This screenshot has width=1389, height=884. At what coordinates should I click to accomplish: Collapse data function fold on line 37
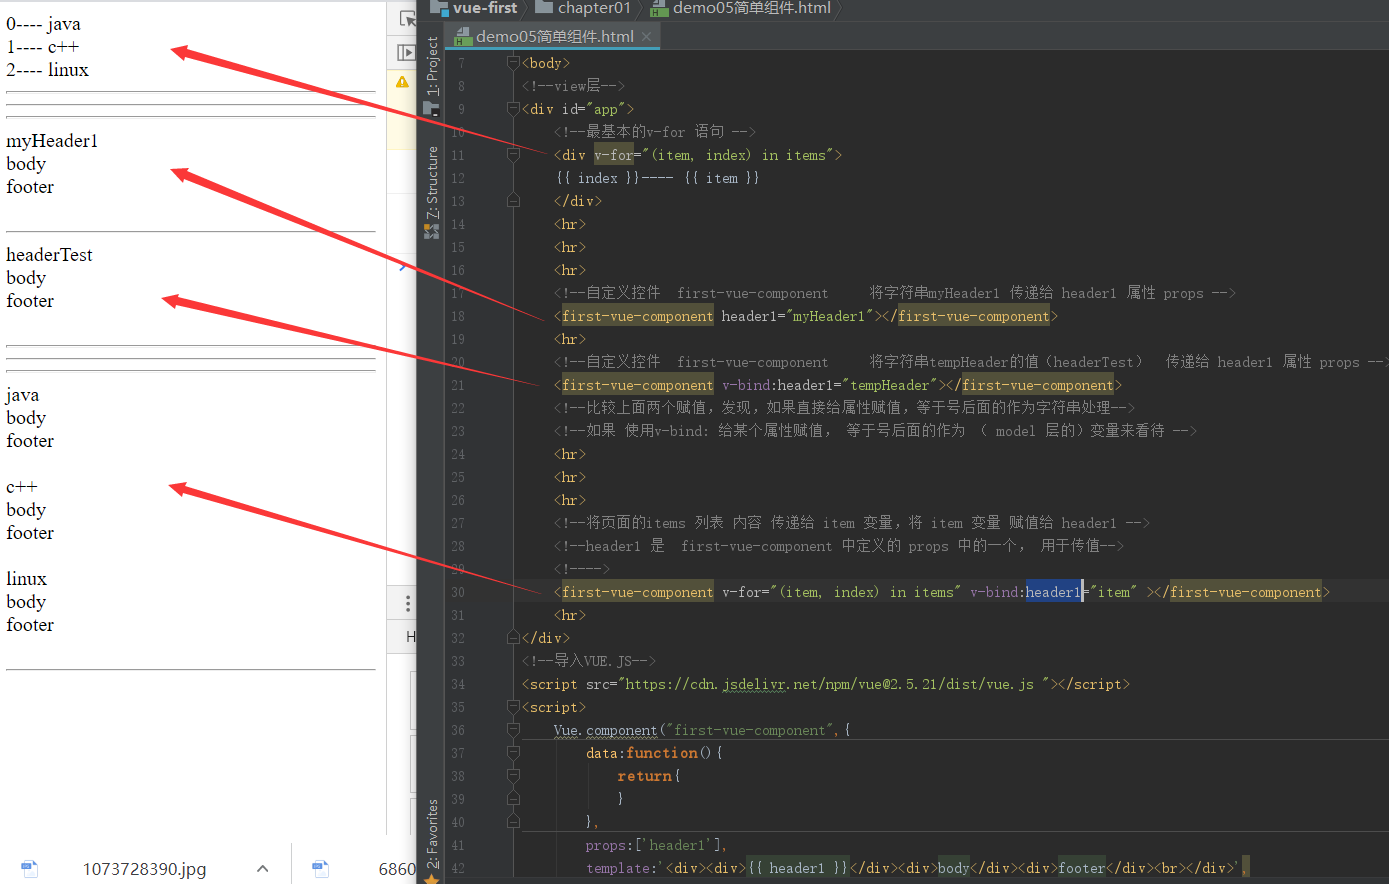[513, 753]
